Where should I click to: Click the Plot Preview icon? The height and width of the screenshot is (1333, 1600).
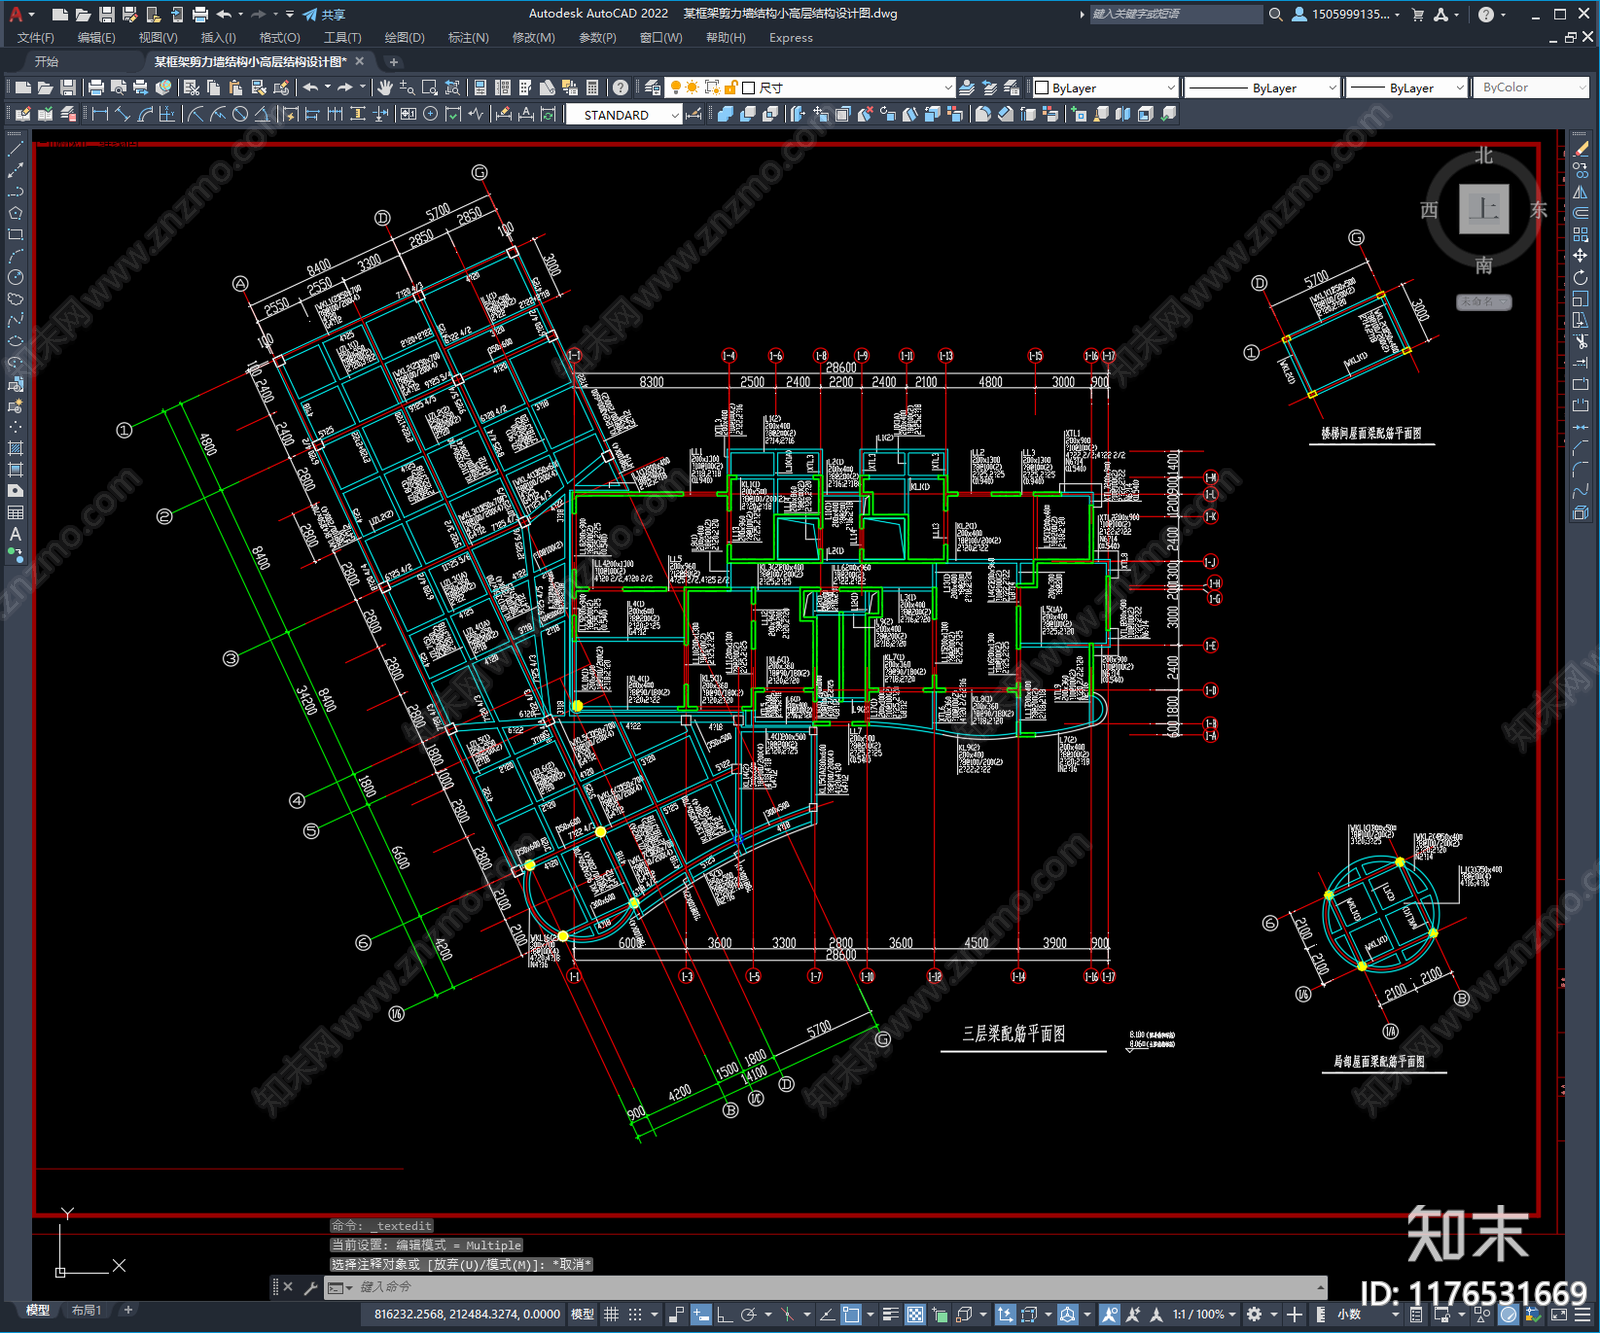(x=119, y=88)
